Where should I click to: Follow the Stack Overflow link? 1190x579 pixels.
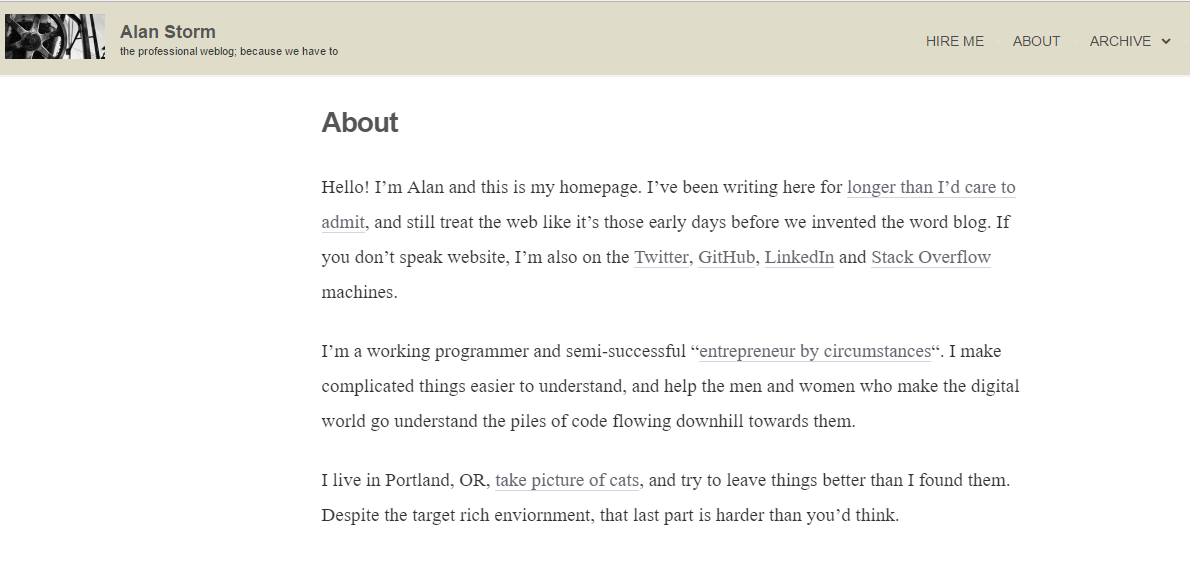(x=930, y=257)
